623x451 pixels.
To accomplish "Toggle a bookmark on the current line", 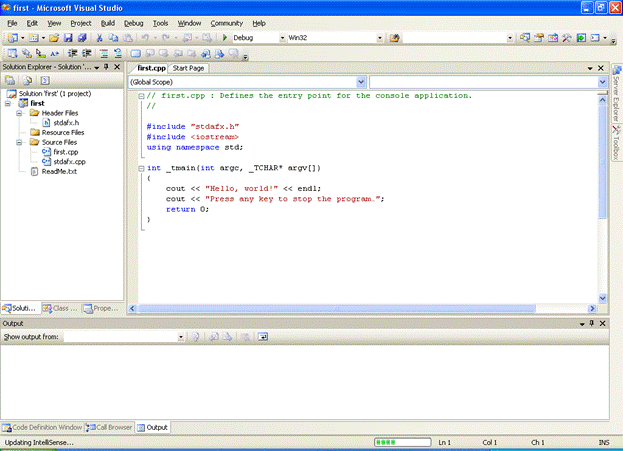I will click(135, 53).
